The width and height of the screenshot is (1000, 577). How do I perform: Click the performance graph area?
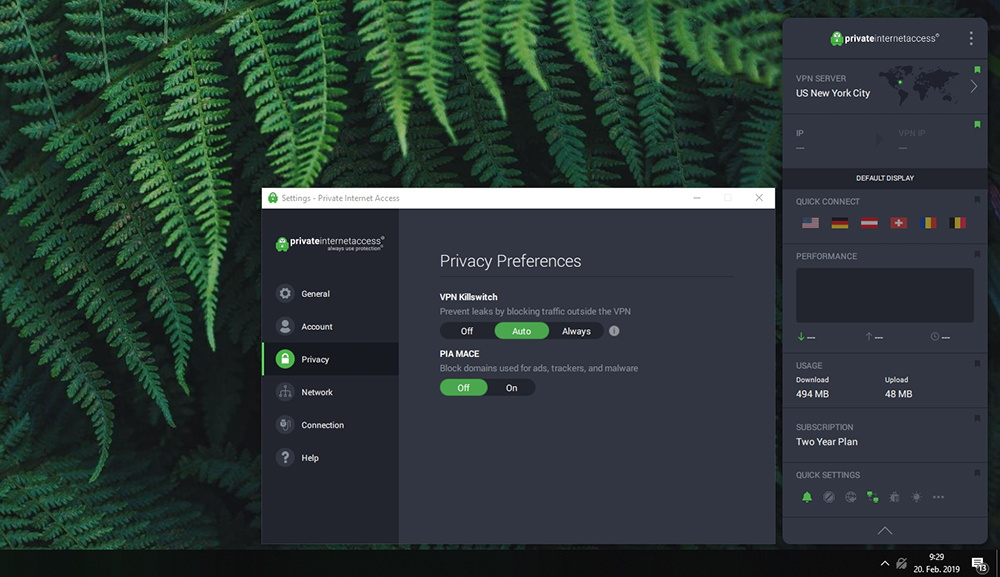tap(885, 295)
